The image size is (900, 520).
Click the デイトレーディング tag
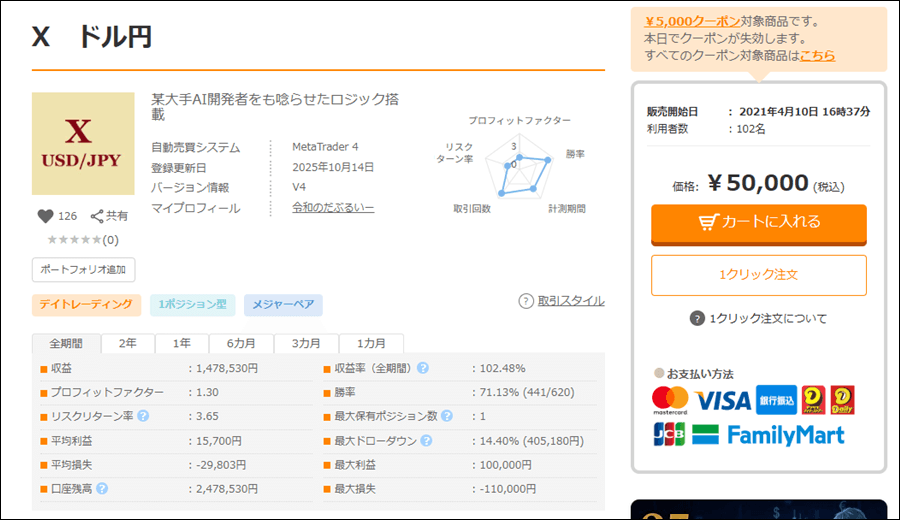coord(84,304)
